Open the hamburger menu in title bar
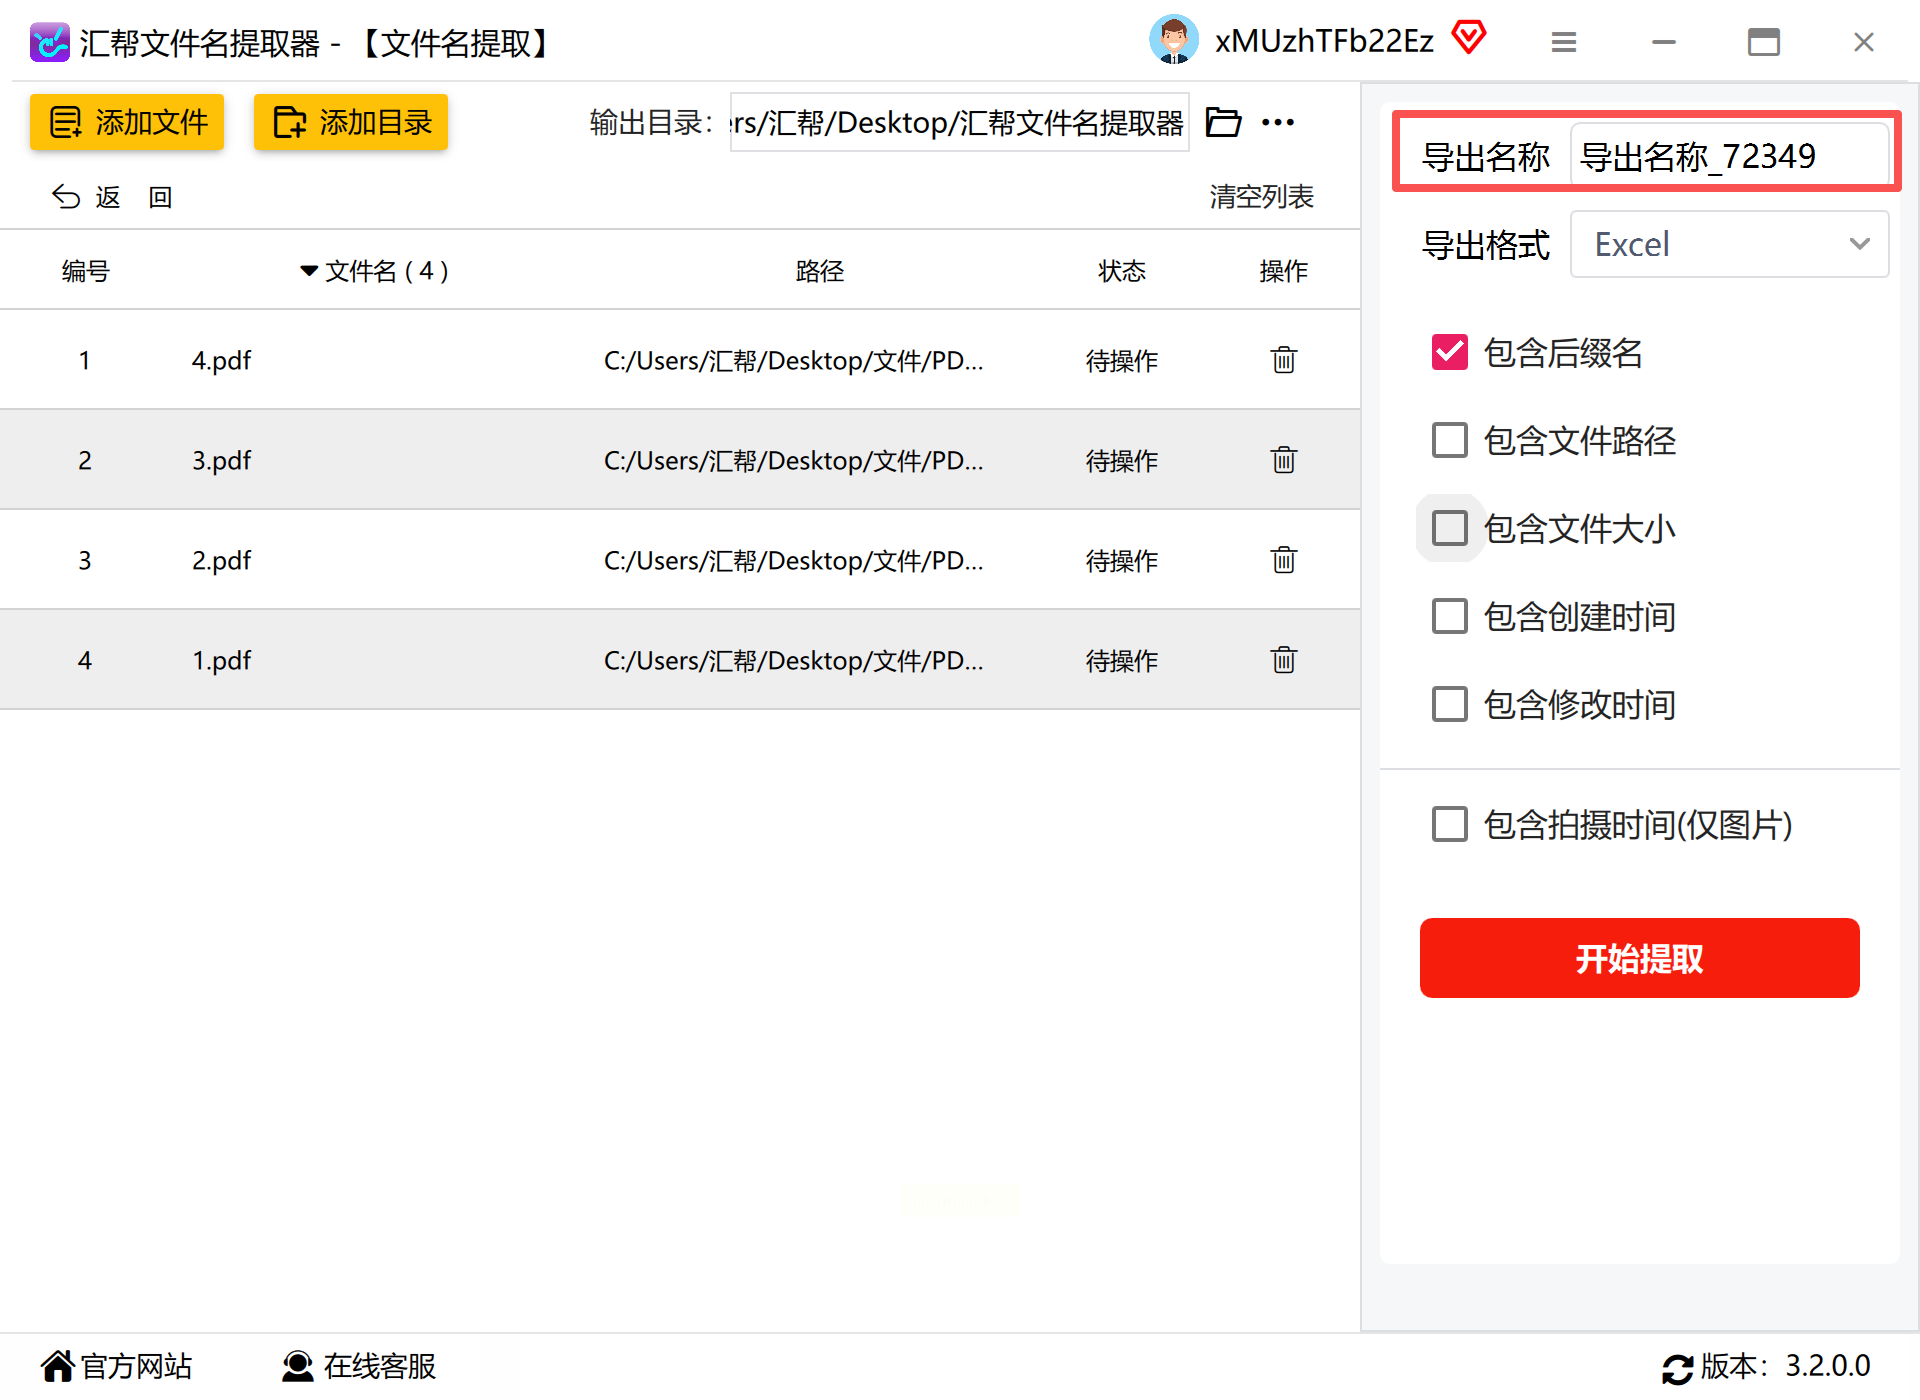Screen dimensions: 1920x1400 coord(1564,42)
